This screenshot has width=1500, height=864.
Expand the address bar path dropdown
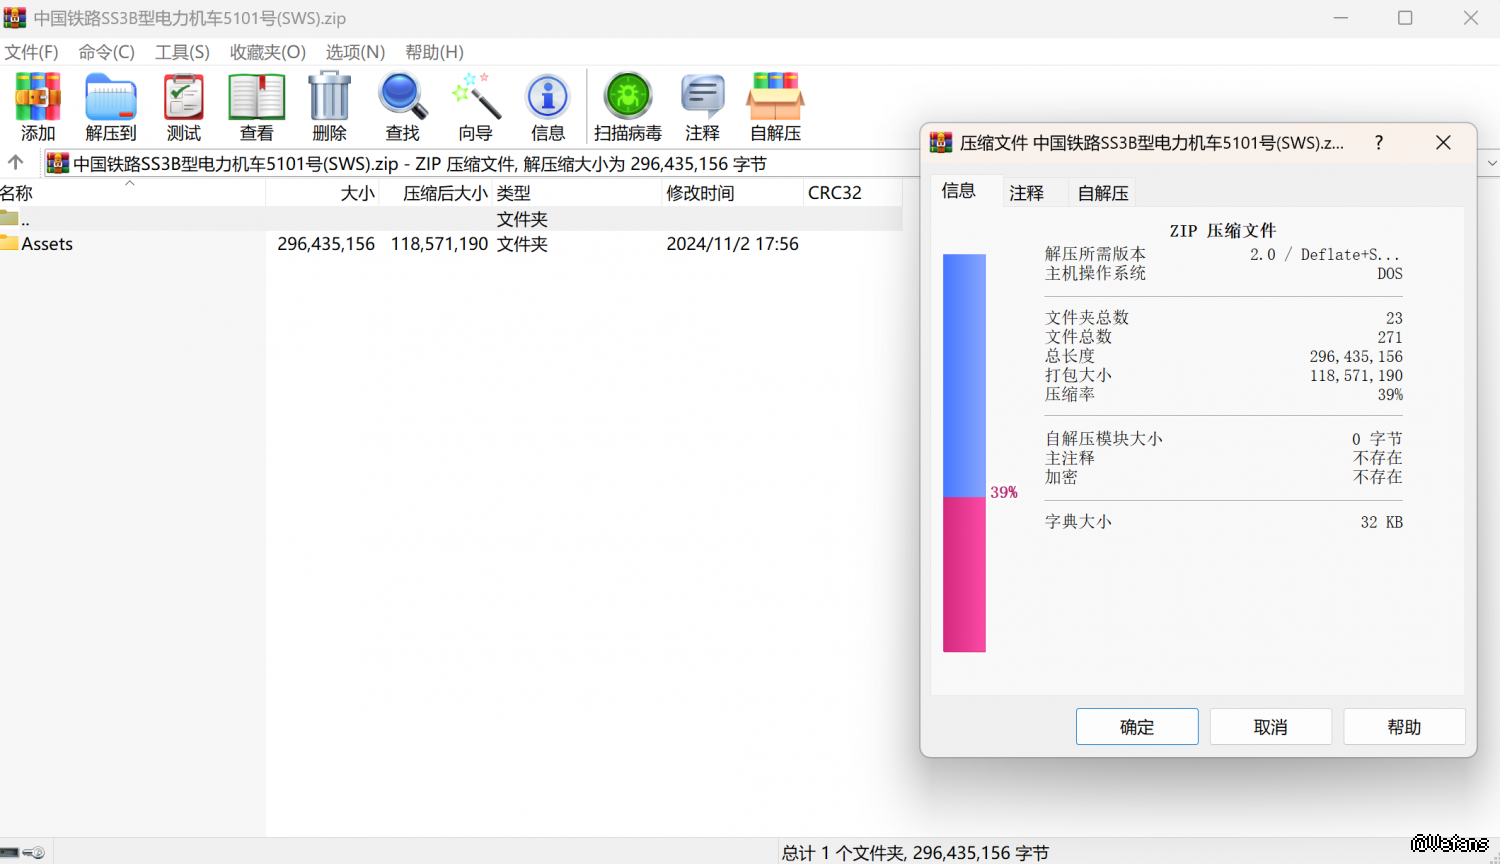pyautogui.click(x=1491, y=163)
